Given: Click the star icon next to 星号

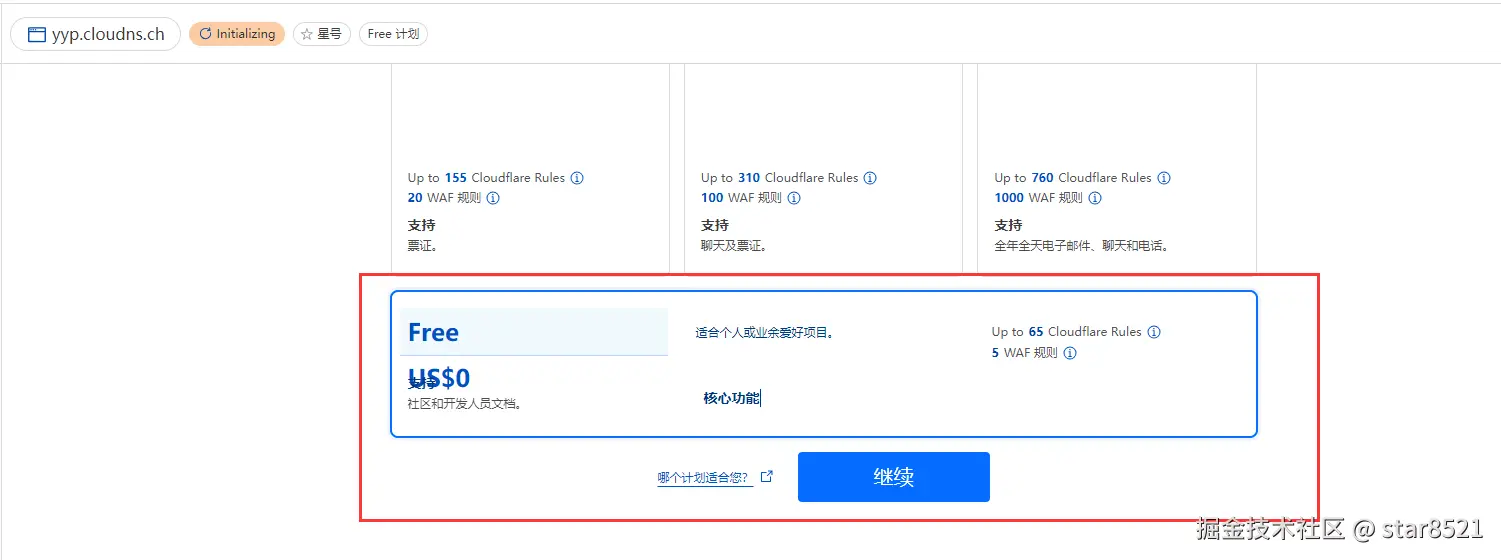Looking at the screenshot, I should pos(307,34).
